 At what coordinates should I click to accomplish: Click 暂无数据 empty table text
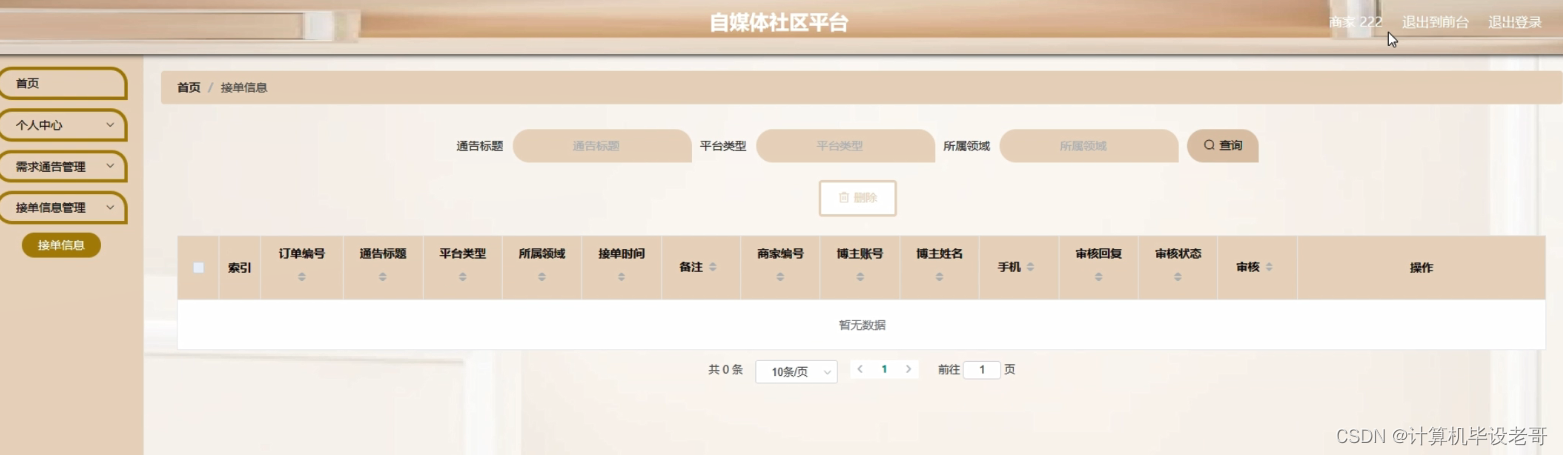861,325
